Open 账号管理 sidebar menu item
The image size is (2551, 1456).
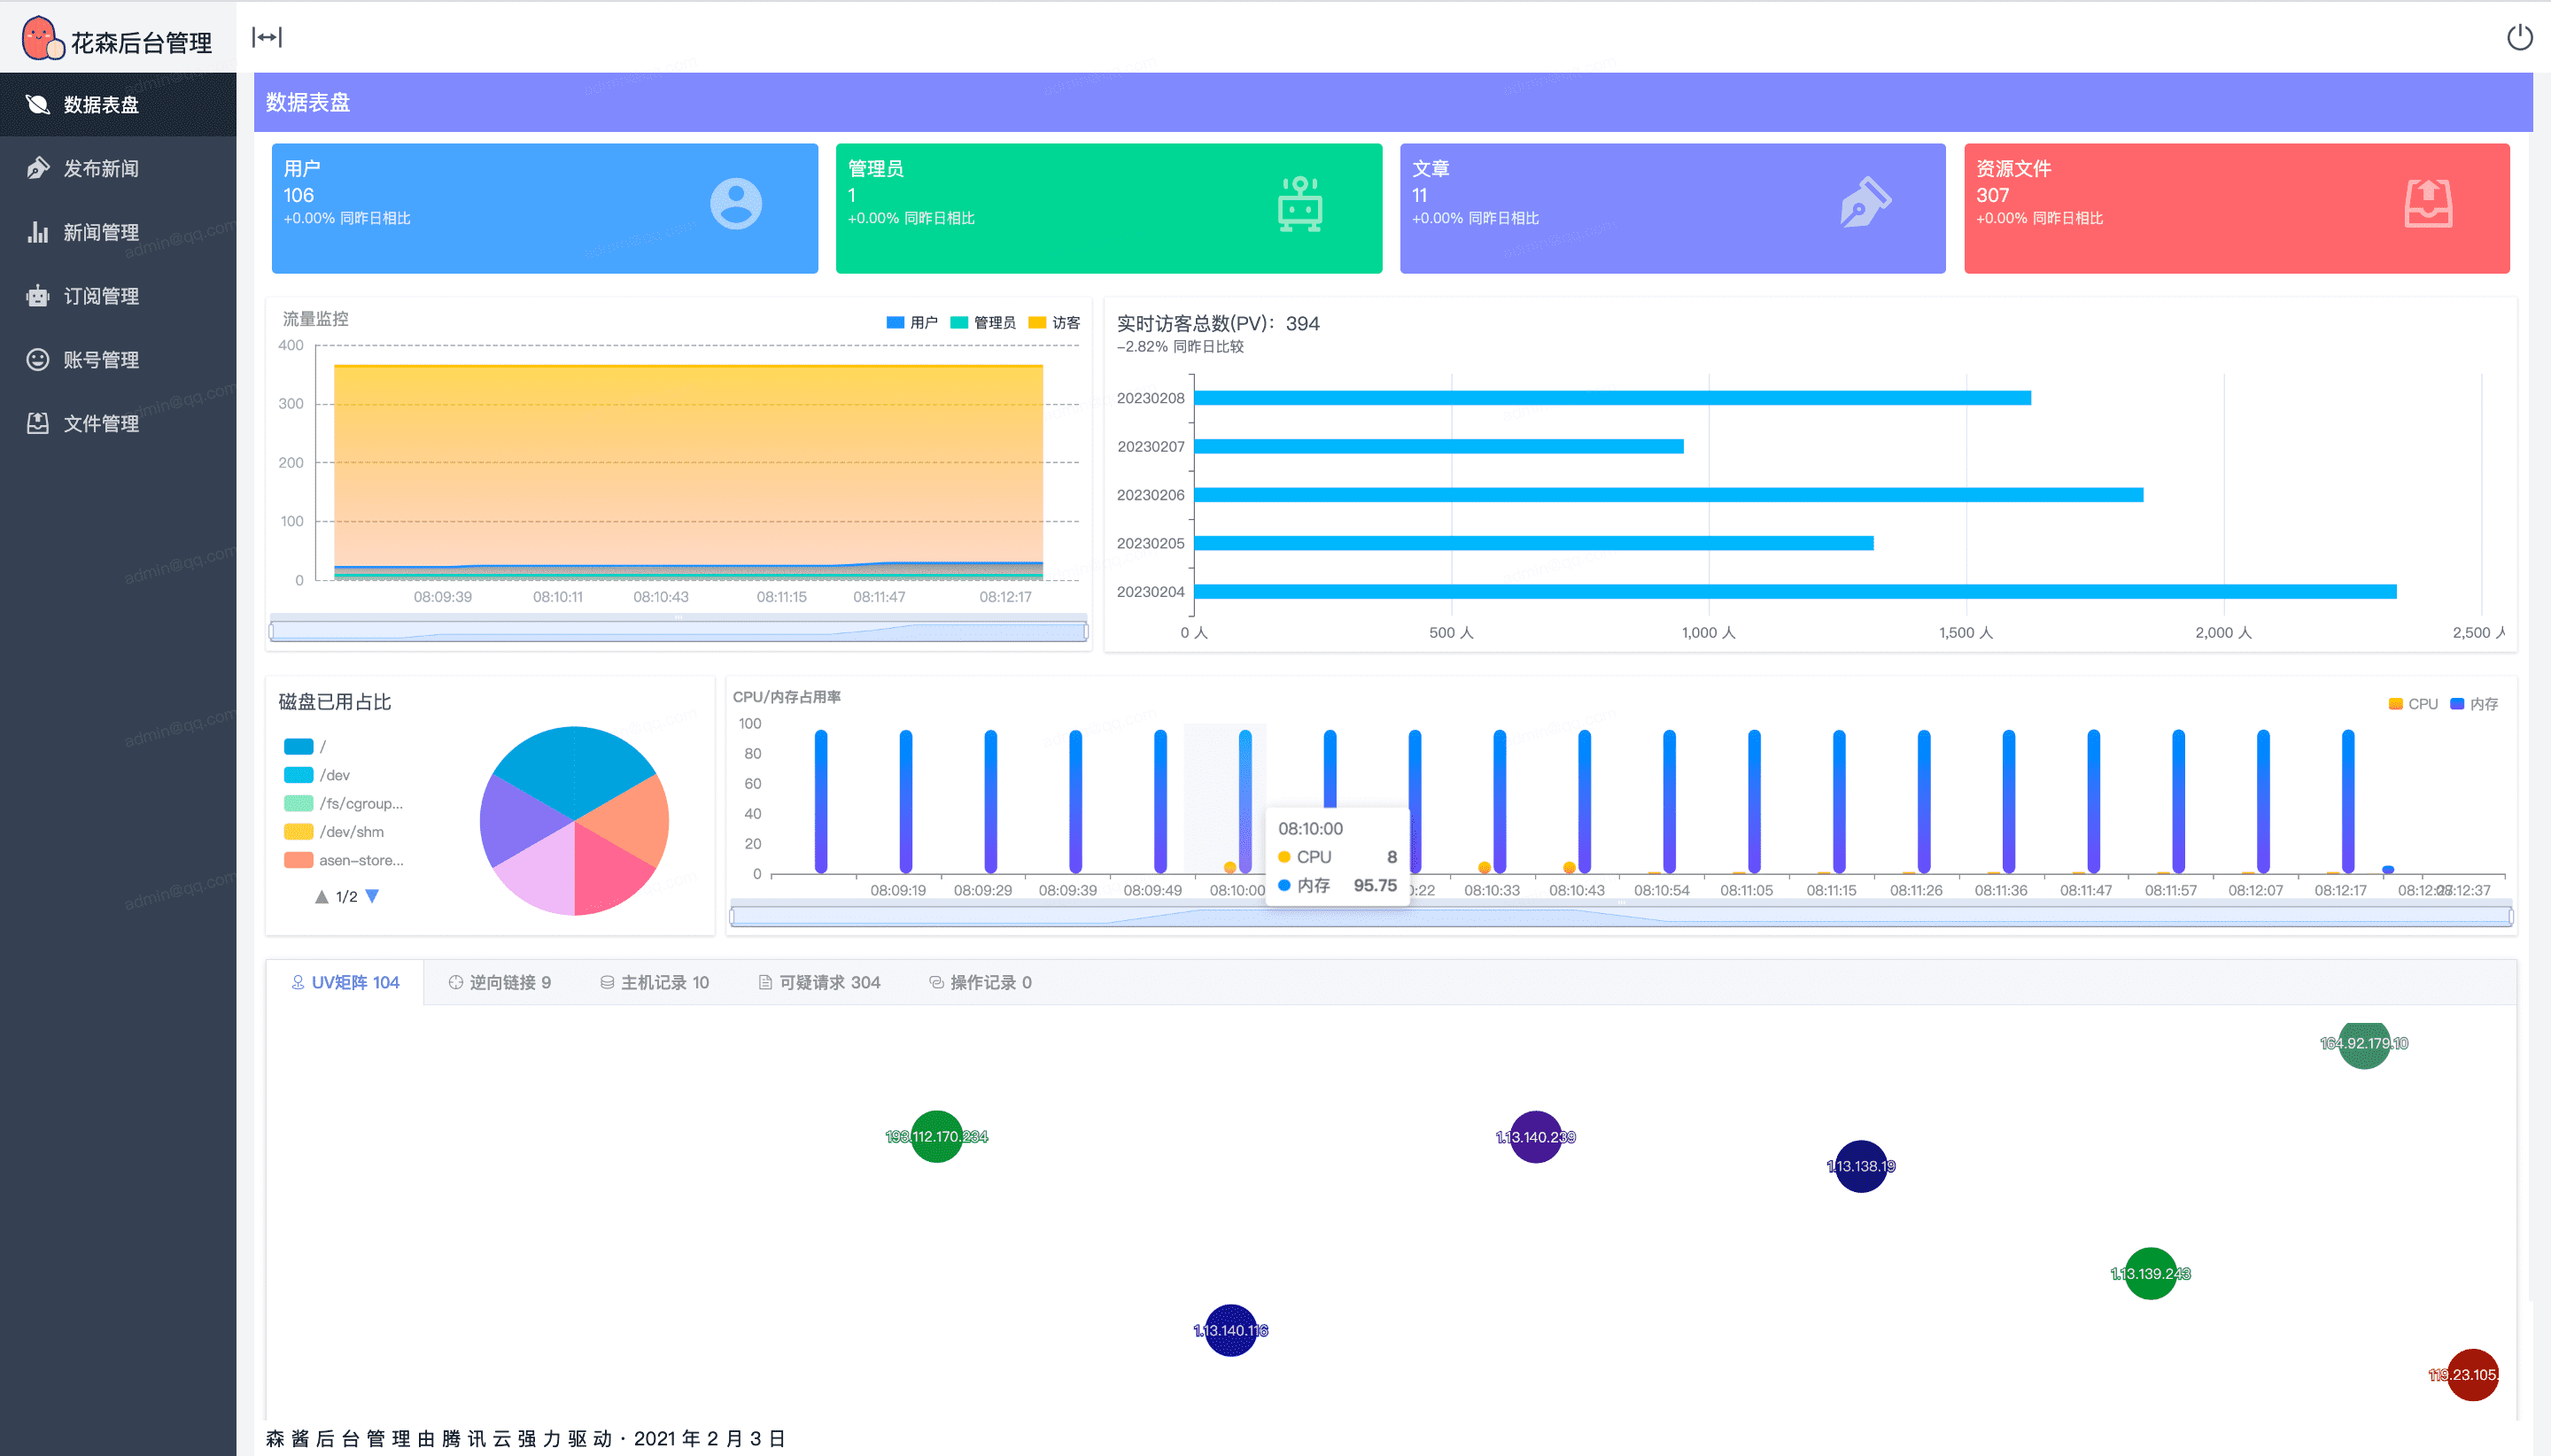[x=118, y=360]
